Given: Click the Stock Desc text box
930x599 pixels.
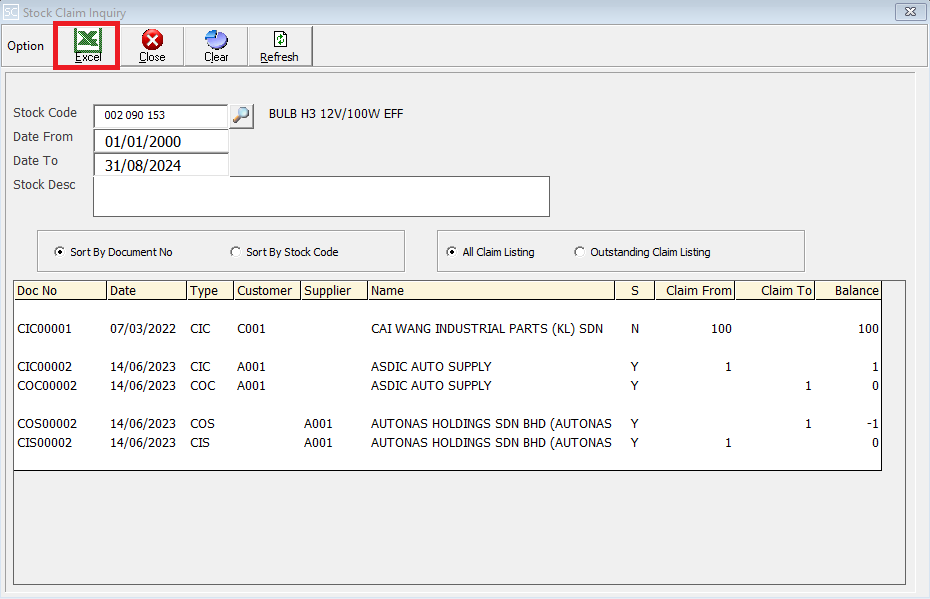Looking at the screenshot, I should [x=321, y=196].
